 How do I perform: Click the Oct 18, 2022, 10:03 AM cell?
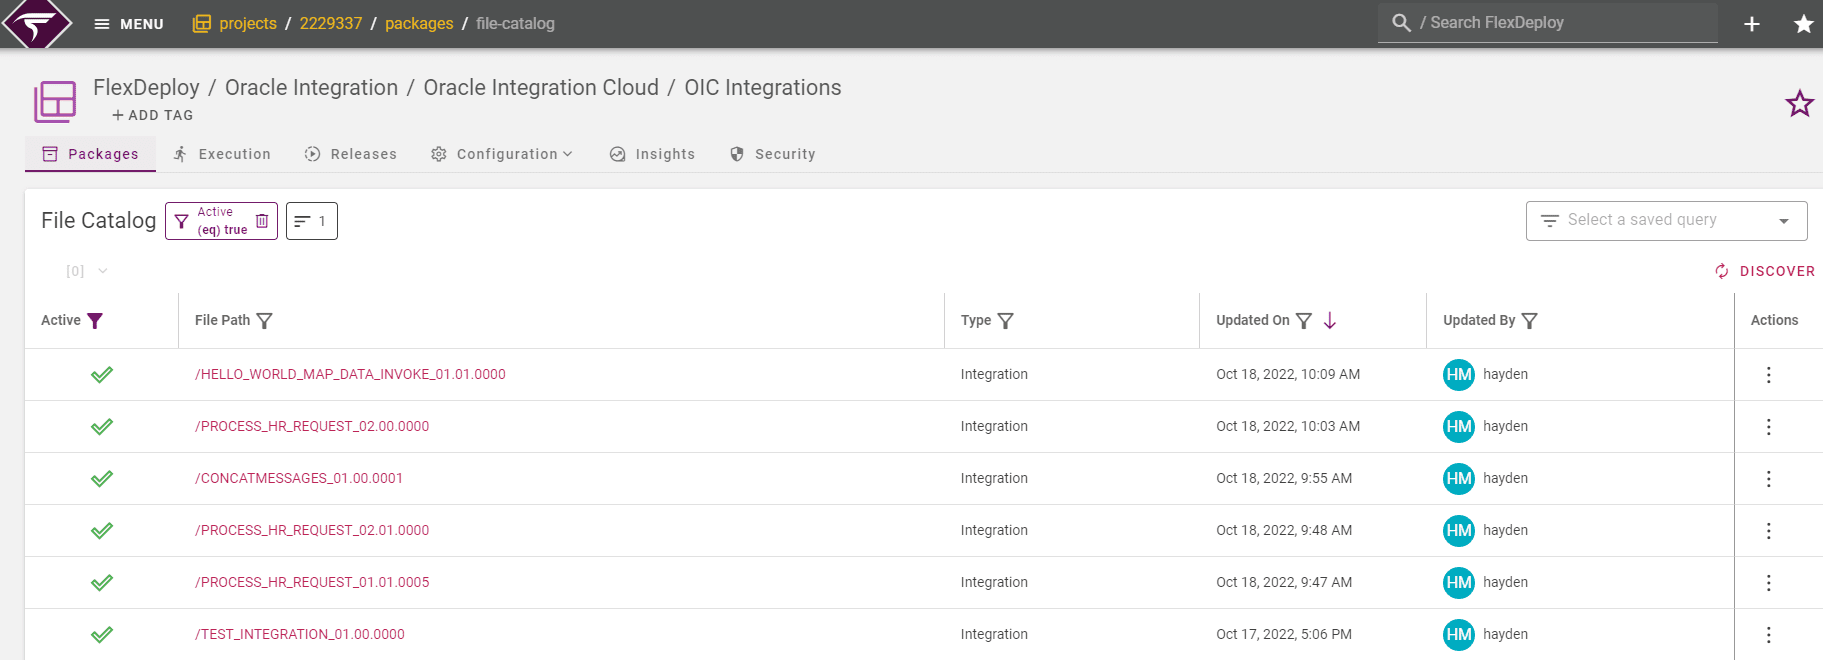1288,426
